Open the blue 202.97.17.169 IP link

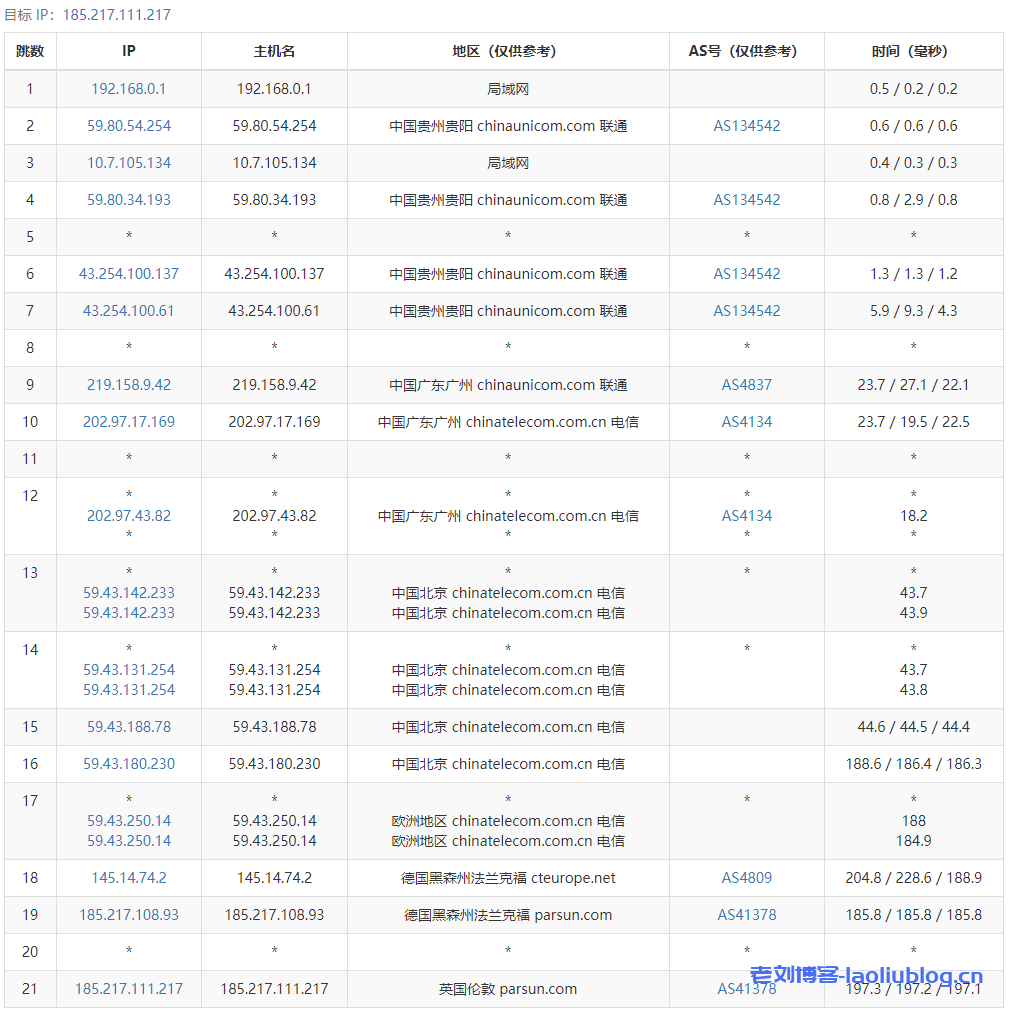point(128,422)
